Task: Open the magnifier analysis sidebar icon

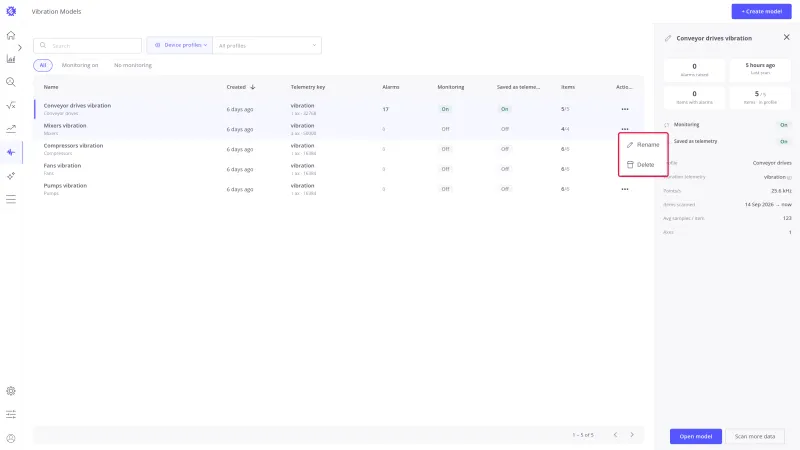Action: point(11,82)
